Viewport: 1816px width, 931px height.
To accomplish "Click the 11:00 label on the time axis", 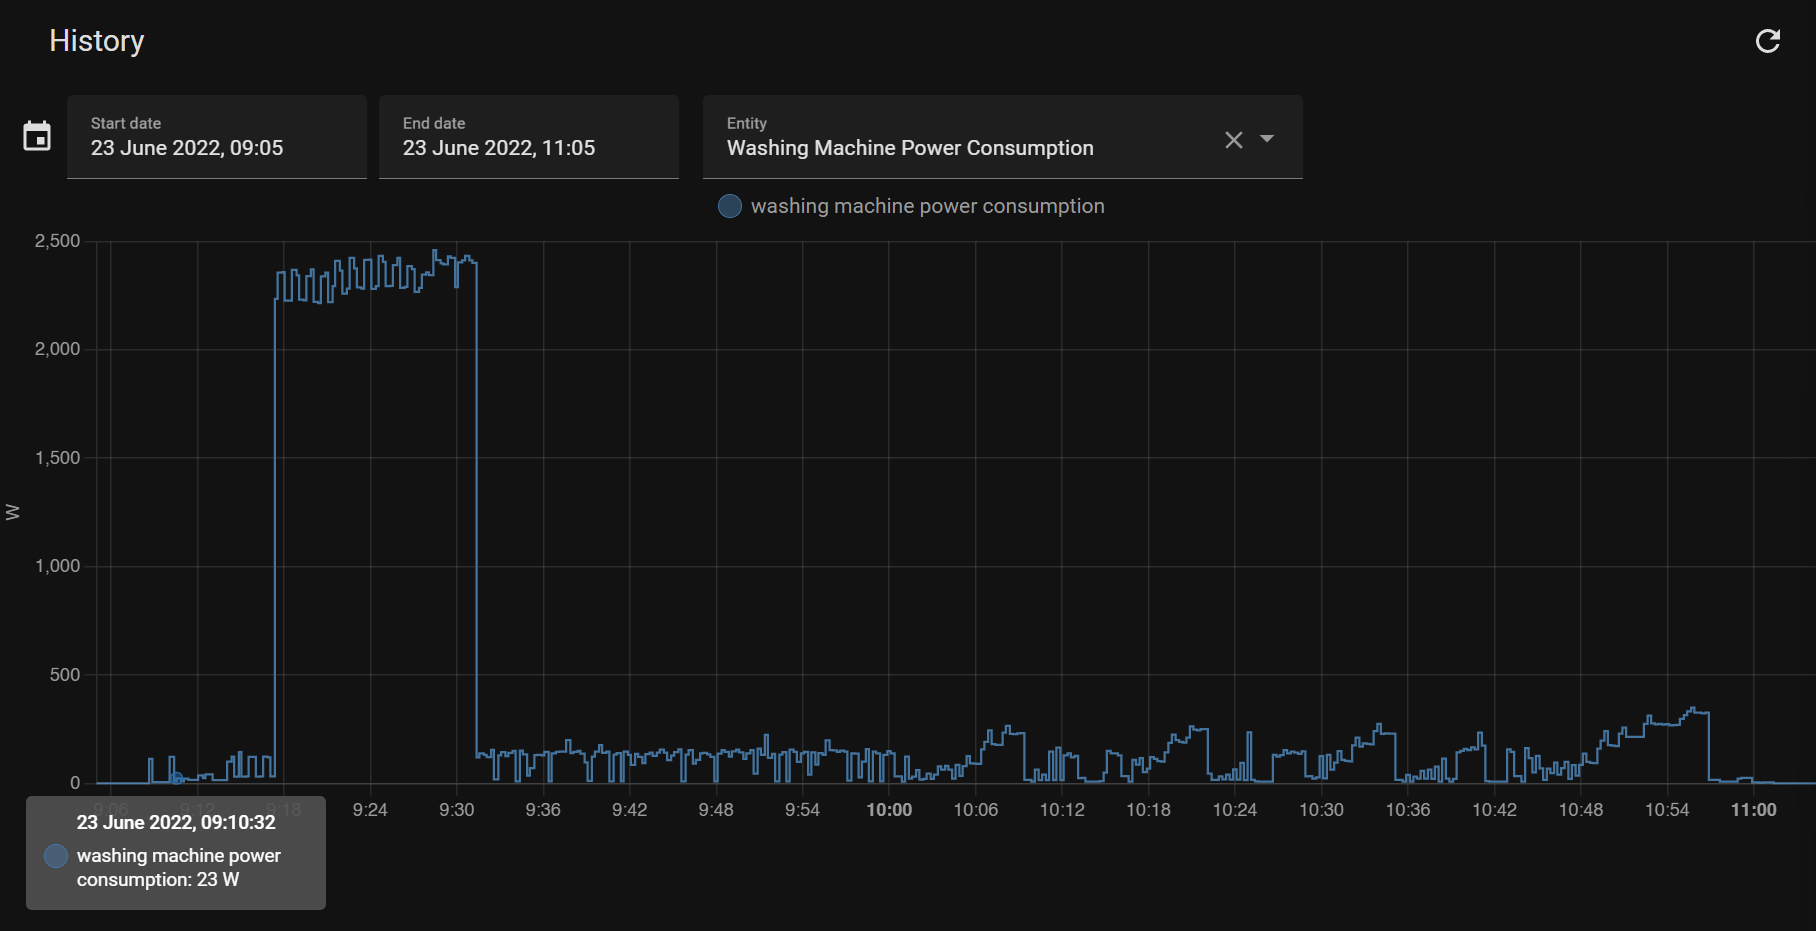I will click(x=1753, y=810).
